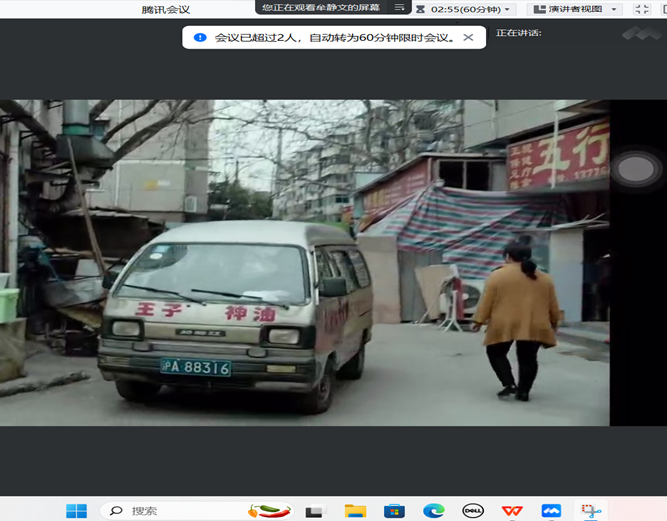Image resolution: width=667 pixels, height=521 pixels.
Task: Open the Dell app in the taskbar
Action: coord(472,510)
